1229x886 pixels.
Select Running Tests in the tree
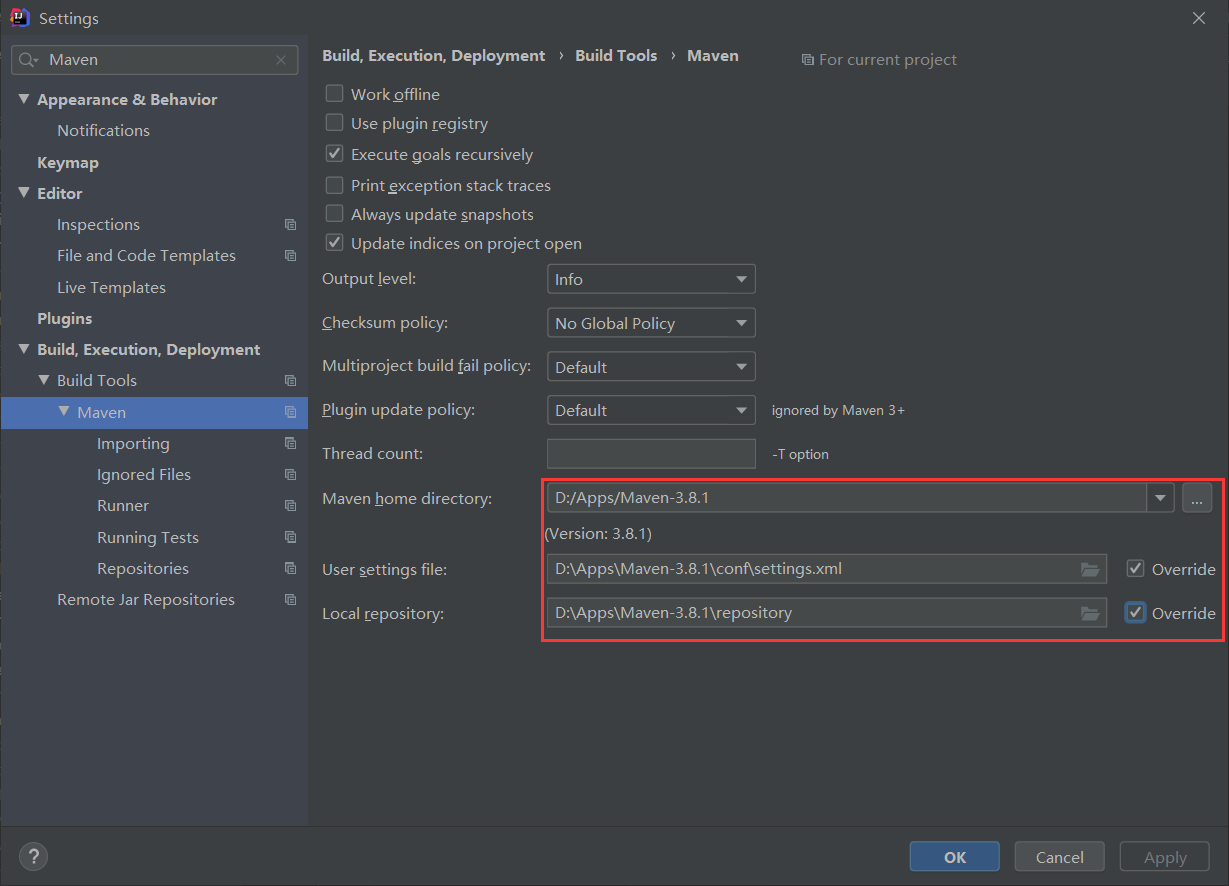coord(148,538)
